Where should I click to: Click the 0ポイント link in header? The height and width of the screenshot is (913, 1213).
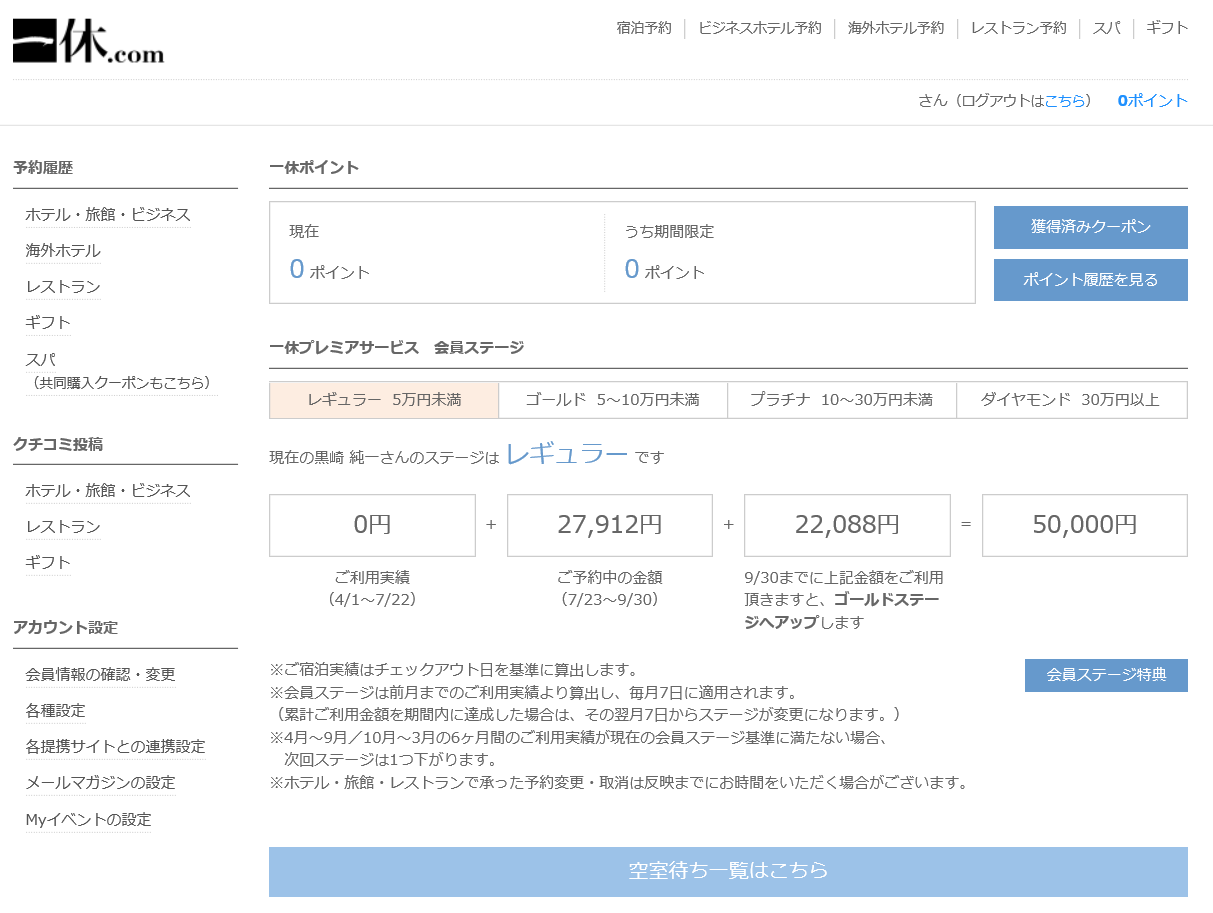(1153, 101)
